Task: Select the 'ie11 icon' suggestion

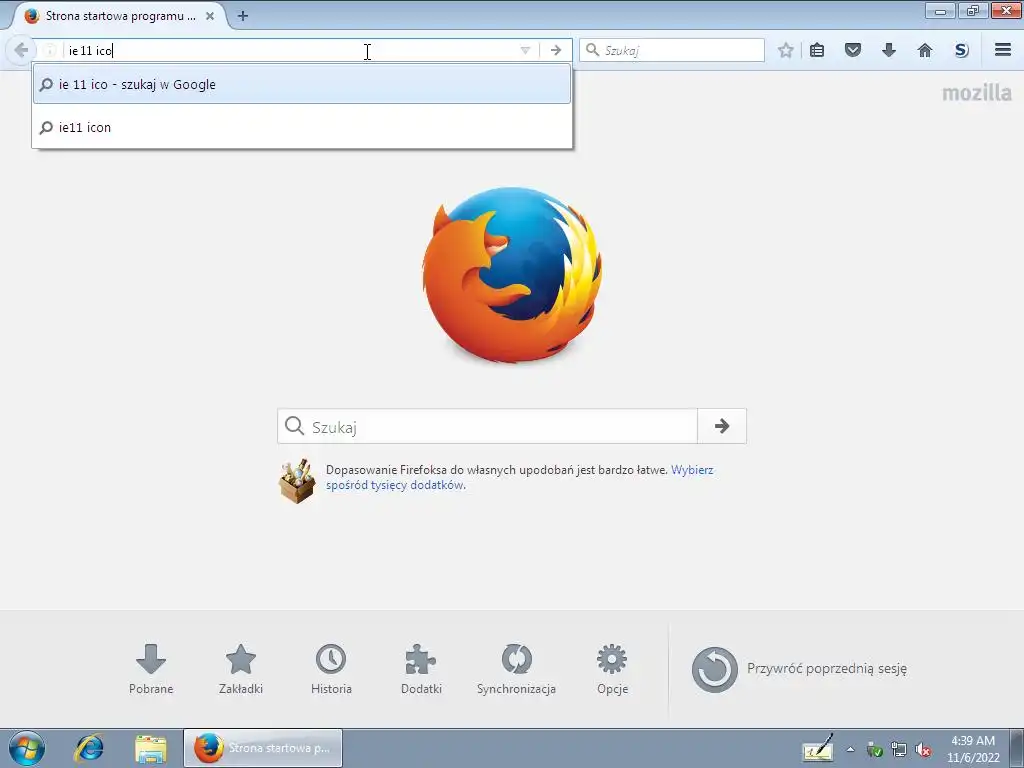Action: pos(302,127)
